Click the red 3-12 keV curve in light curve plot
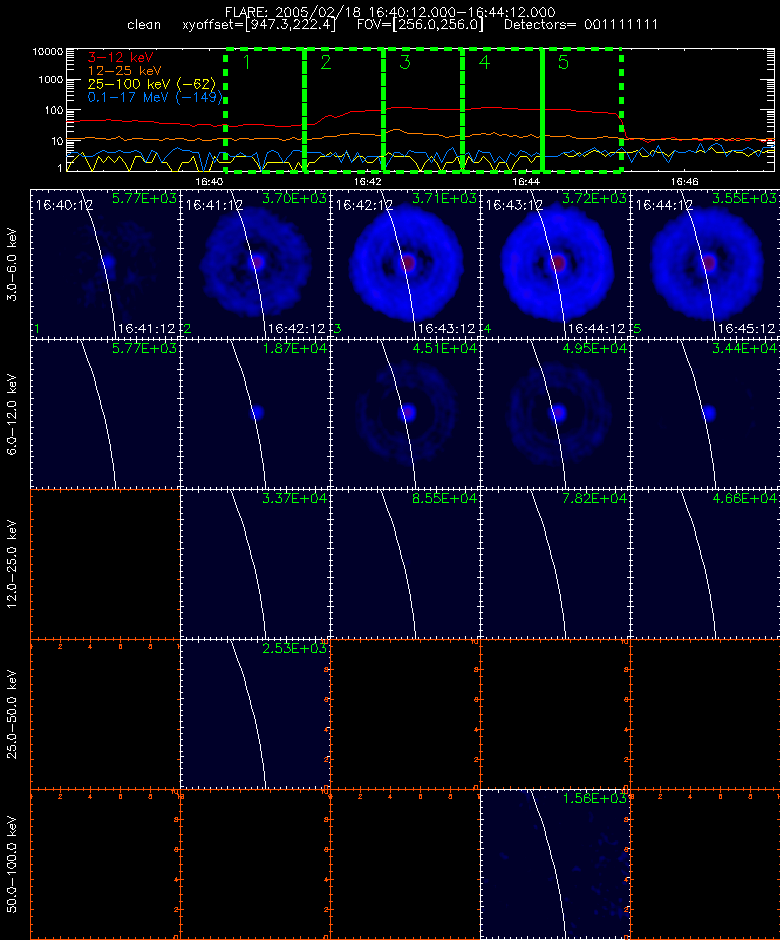This screenshot has height=940, width=780. point(420,109)
